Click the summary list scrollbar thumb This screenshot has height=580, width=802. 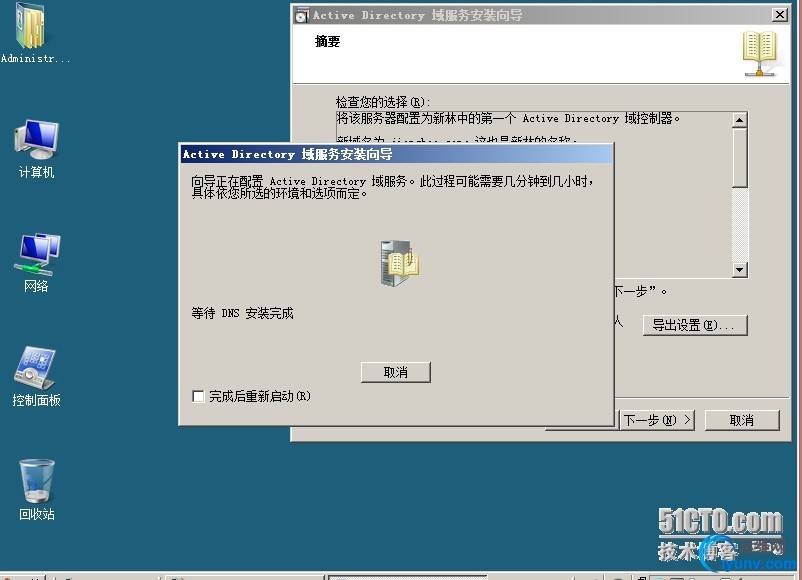(x=739, y=158)
